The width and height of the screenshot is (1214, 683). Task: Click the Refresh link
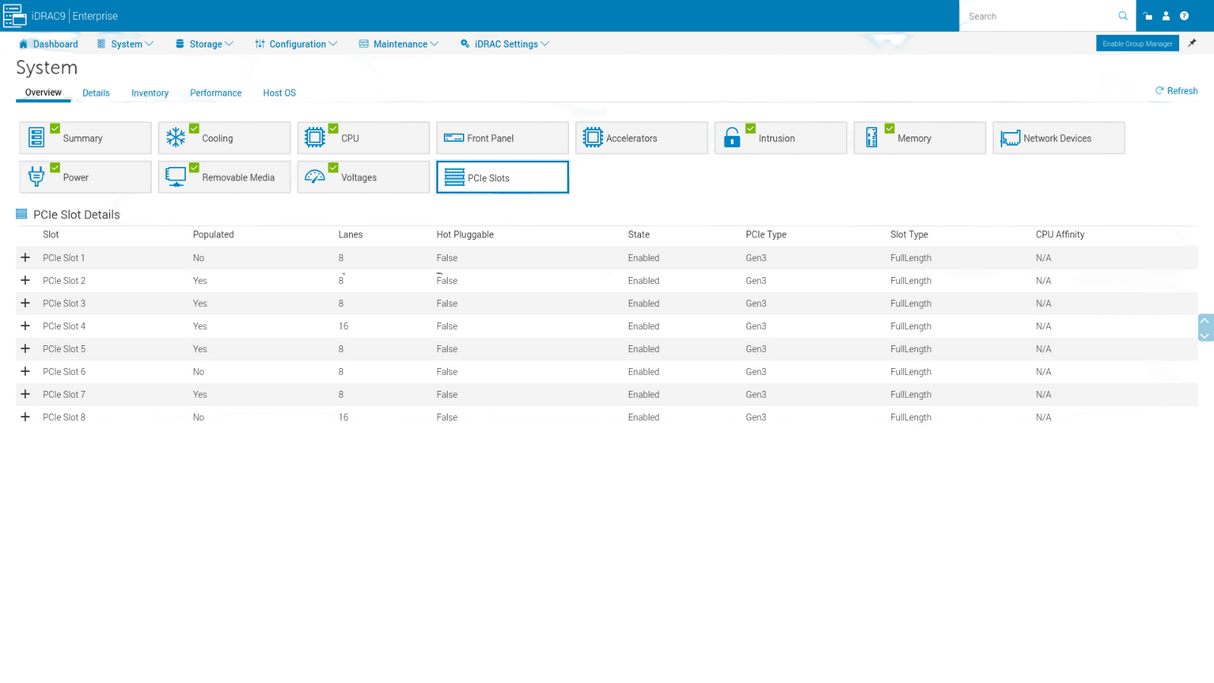coord(1176,91)
